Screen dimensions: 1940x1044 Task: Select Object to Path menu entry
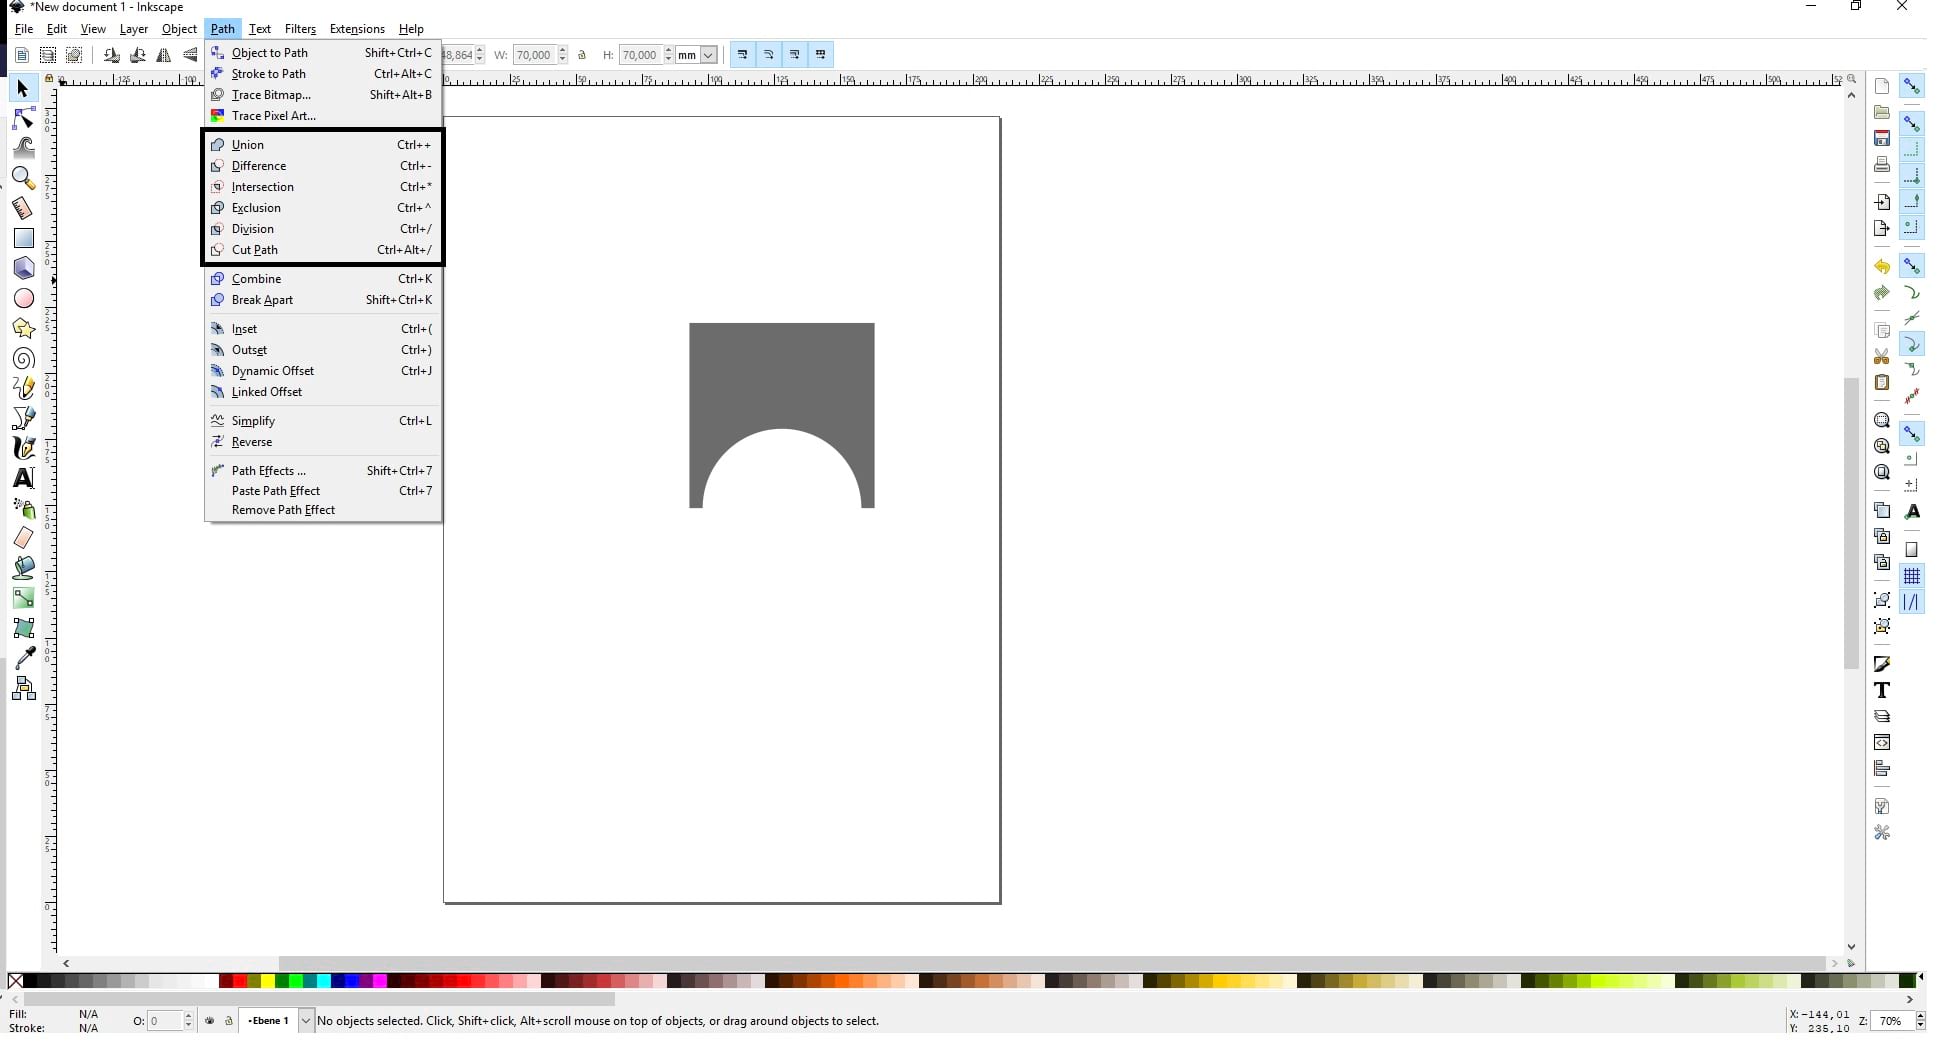click(322, 53)
